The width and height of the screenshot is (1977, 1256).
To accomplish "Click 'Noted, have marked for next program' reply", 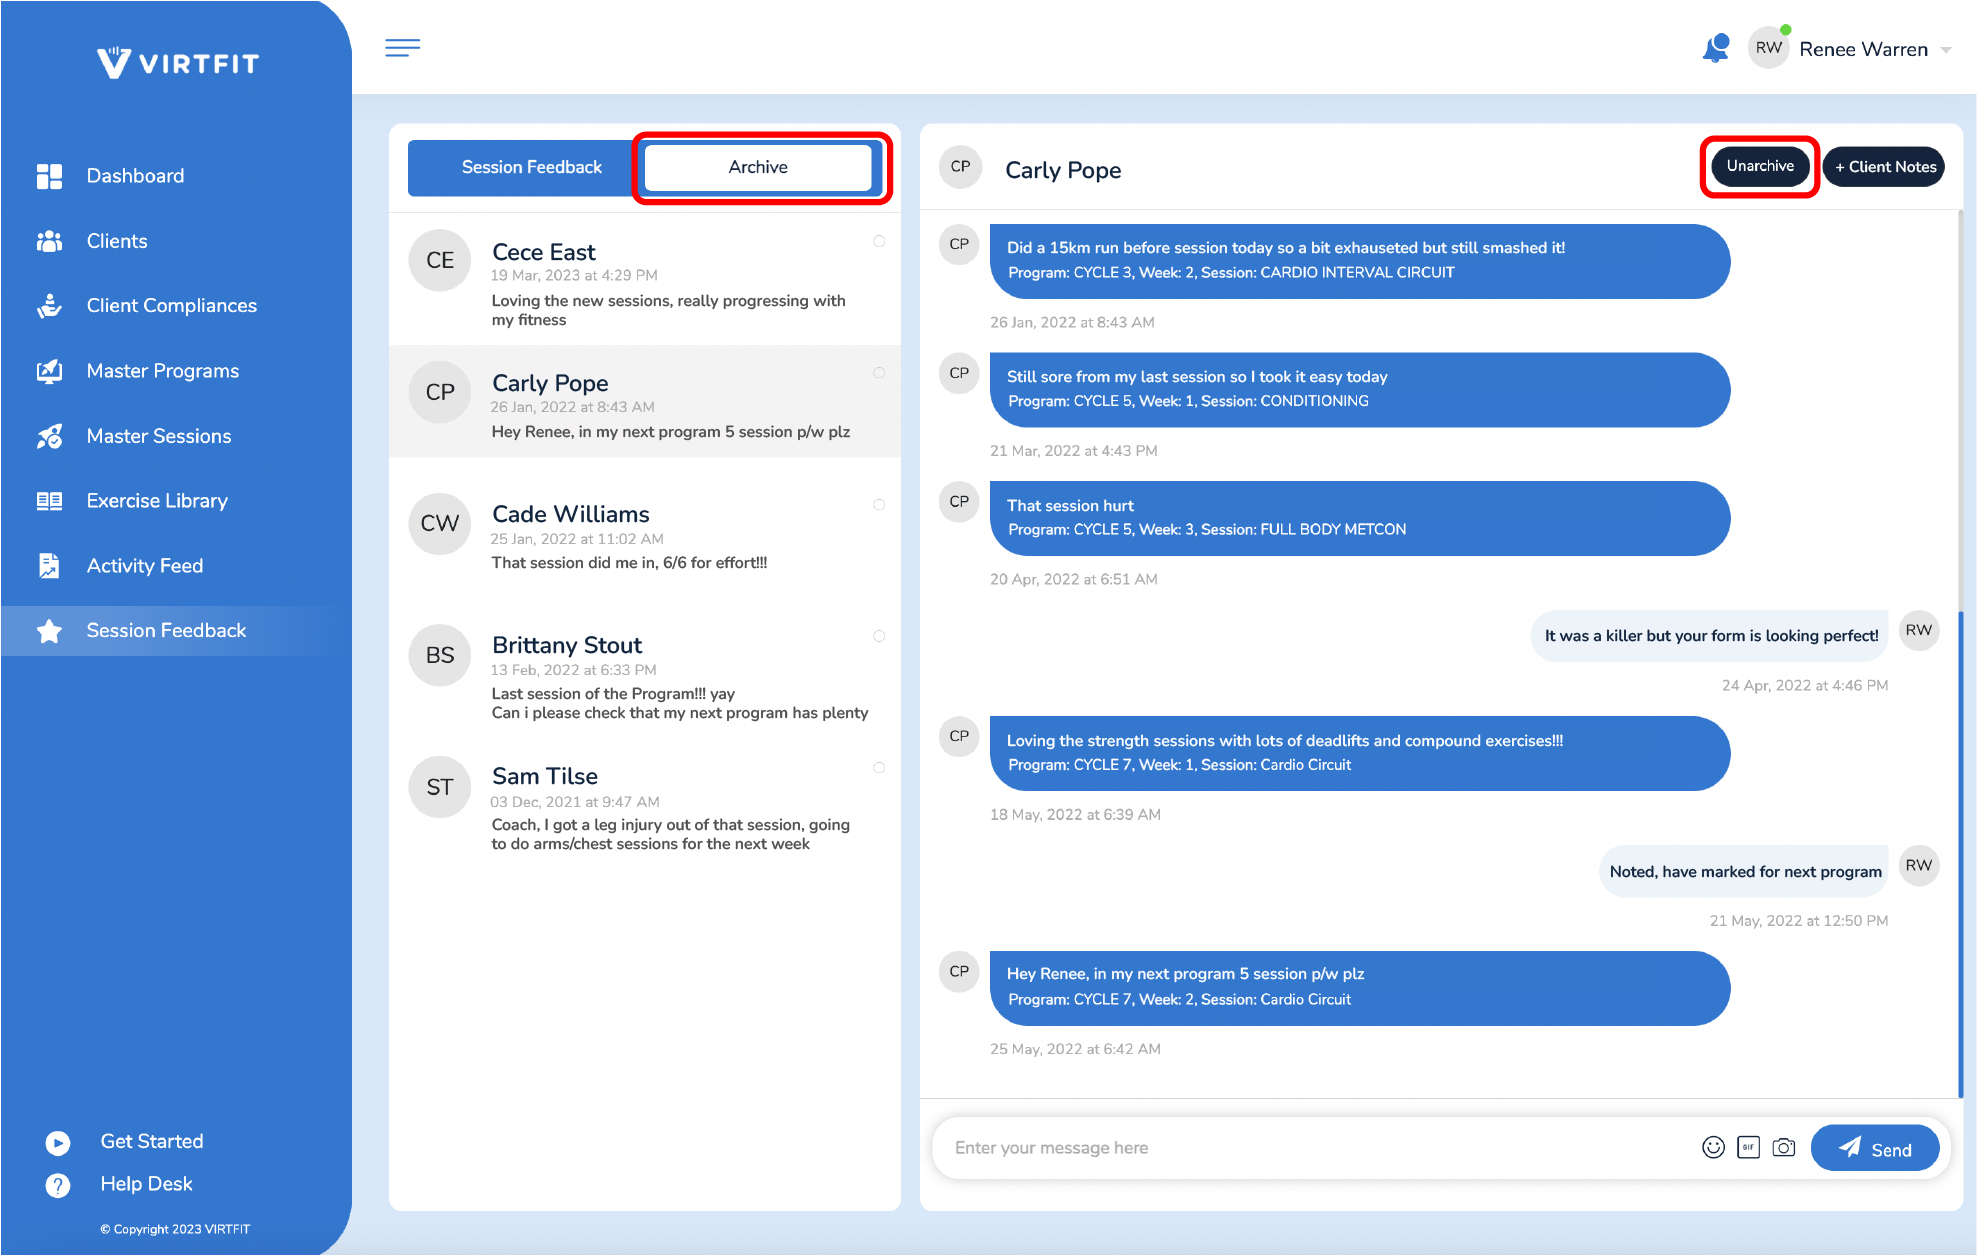I will 1744,872.
